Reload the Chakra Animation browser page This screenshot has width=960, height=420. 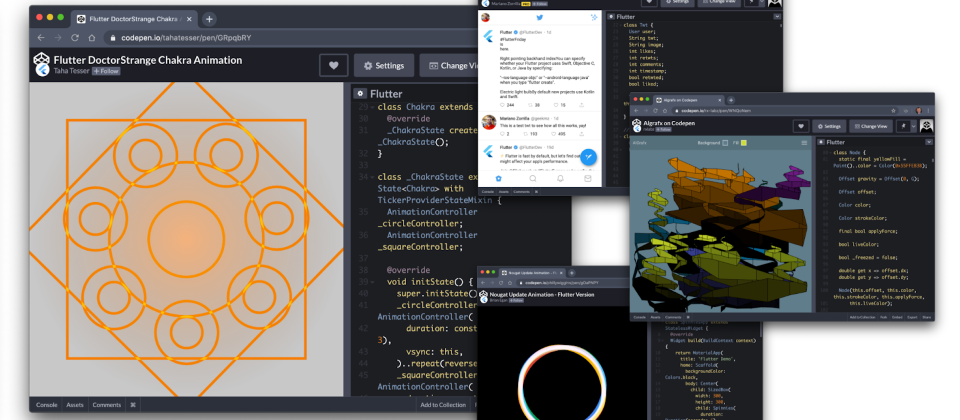coord(75,37)
